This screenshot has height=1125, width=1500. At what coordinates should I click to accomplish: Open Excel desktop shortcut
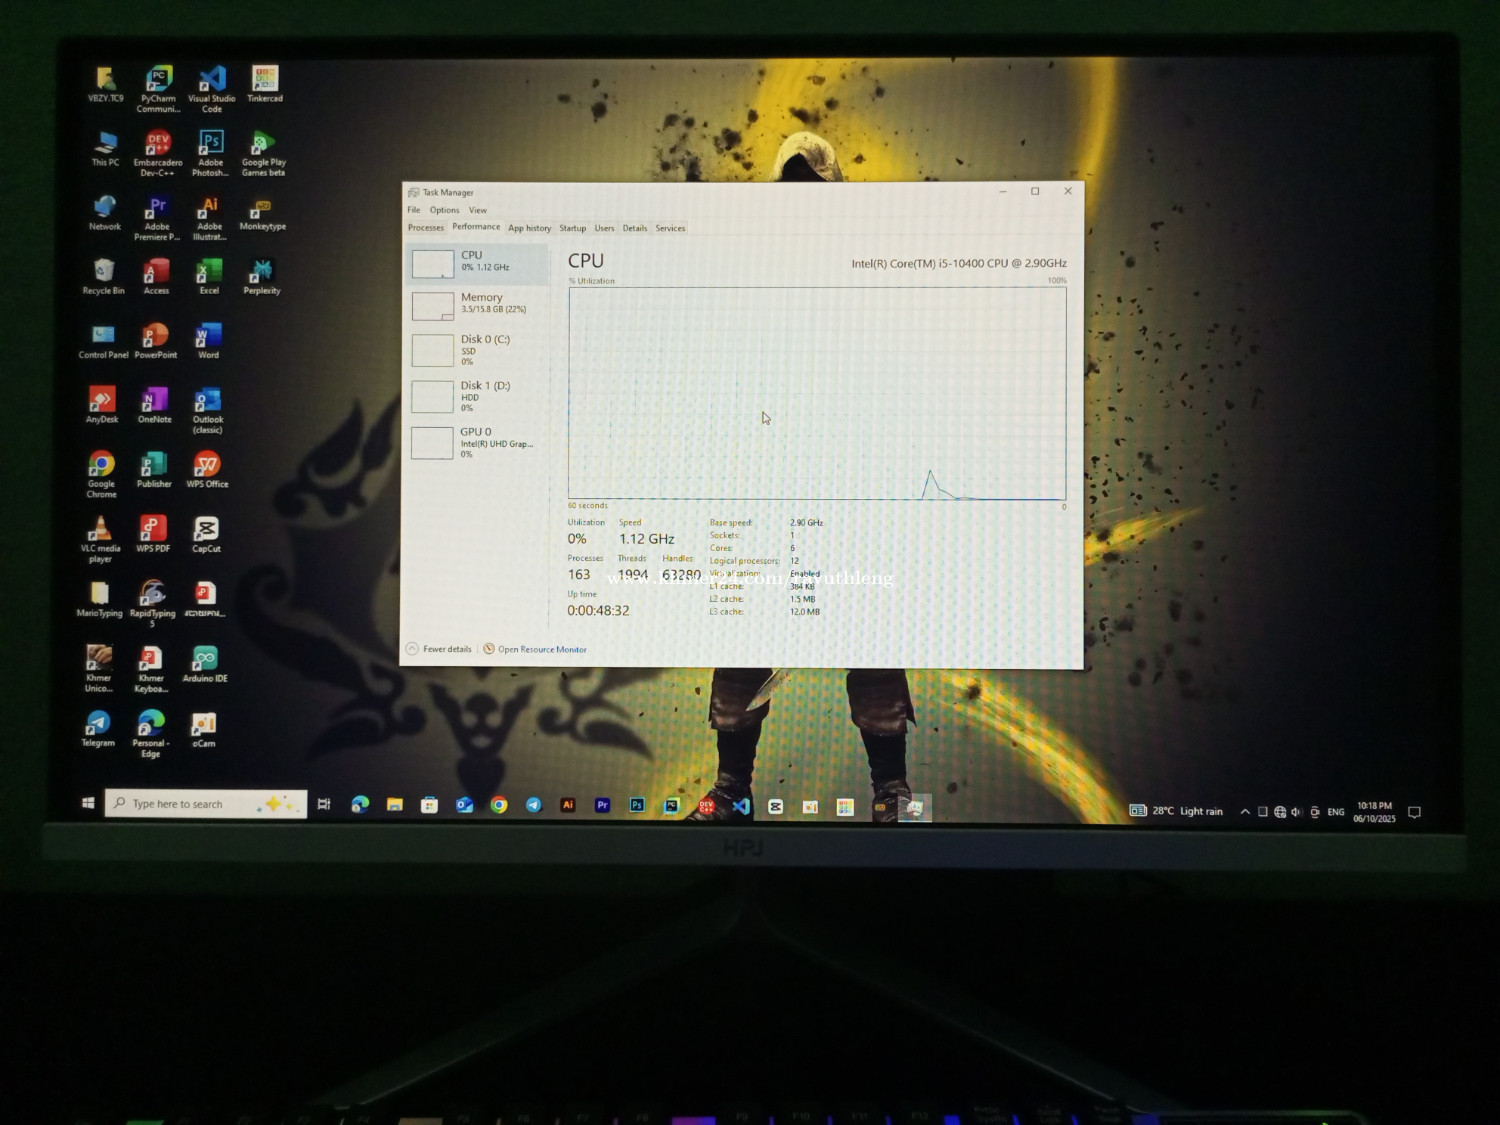[x=209, y=276]
